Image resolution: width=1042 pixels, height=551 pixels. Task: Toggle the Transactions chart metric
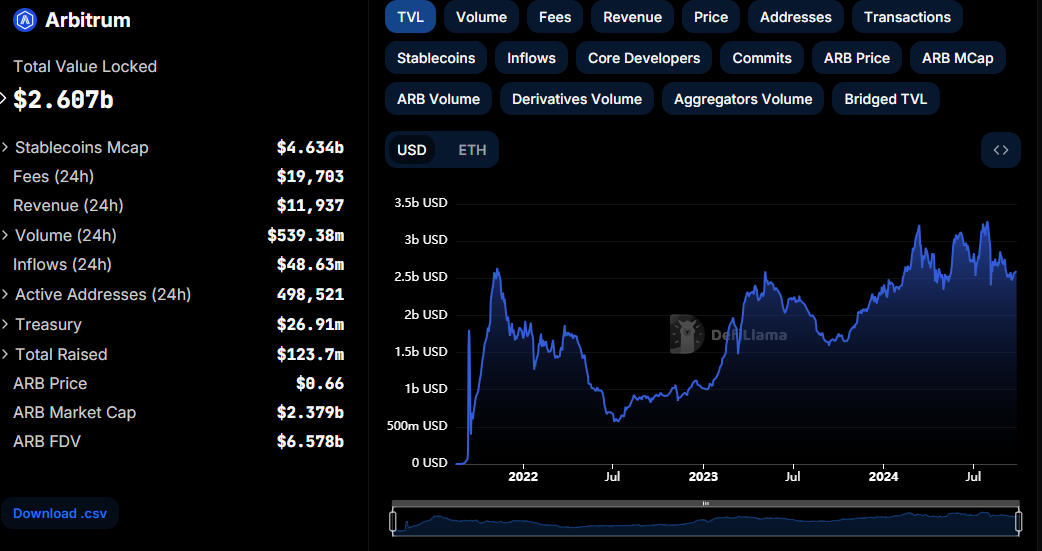(x=907, y=17)
